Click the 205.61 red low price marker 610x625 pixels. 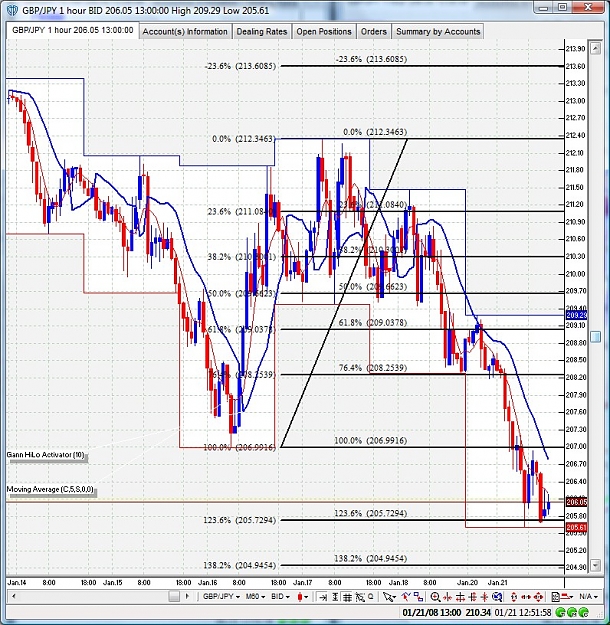[x=576, y=528]
